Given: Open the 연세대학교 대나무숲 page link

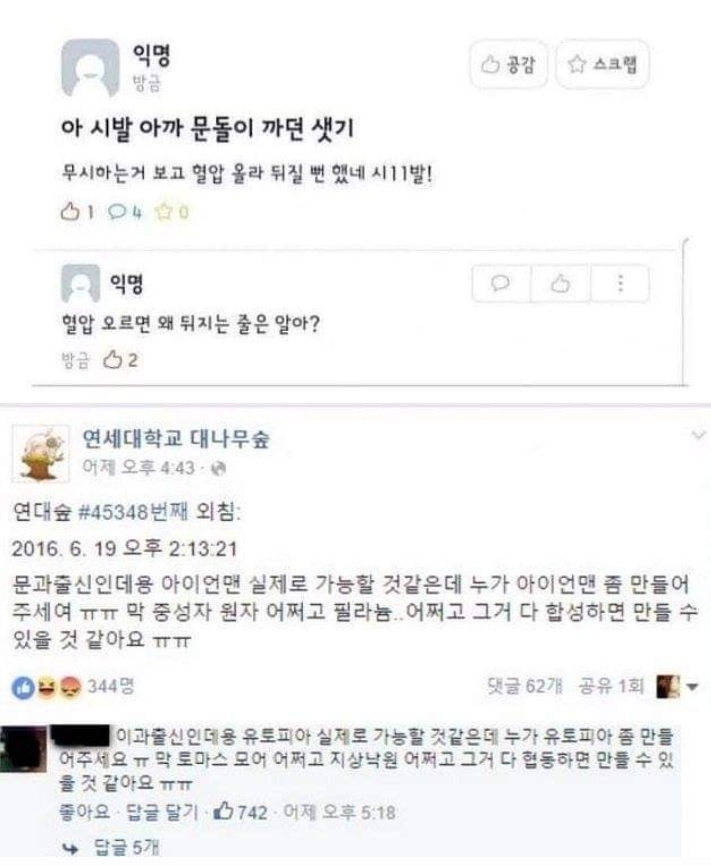Looking at the screenshot, I should pos(176,439).
